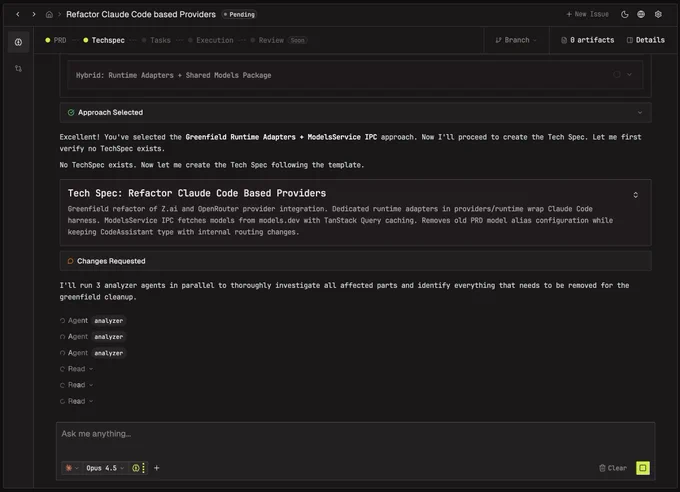The width and height of the screenshot is (680, 492).
Task: Click the Pending status badge
Action: coord(239,14)
